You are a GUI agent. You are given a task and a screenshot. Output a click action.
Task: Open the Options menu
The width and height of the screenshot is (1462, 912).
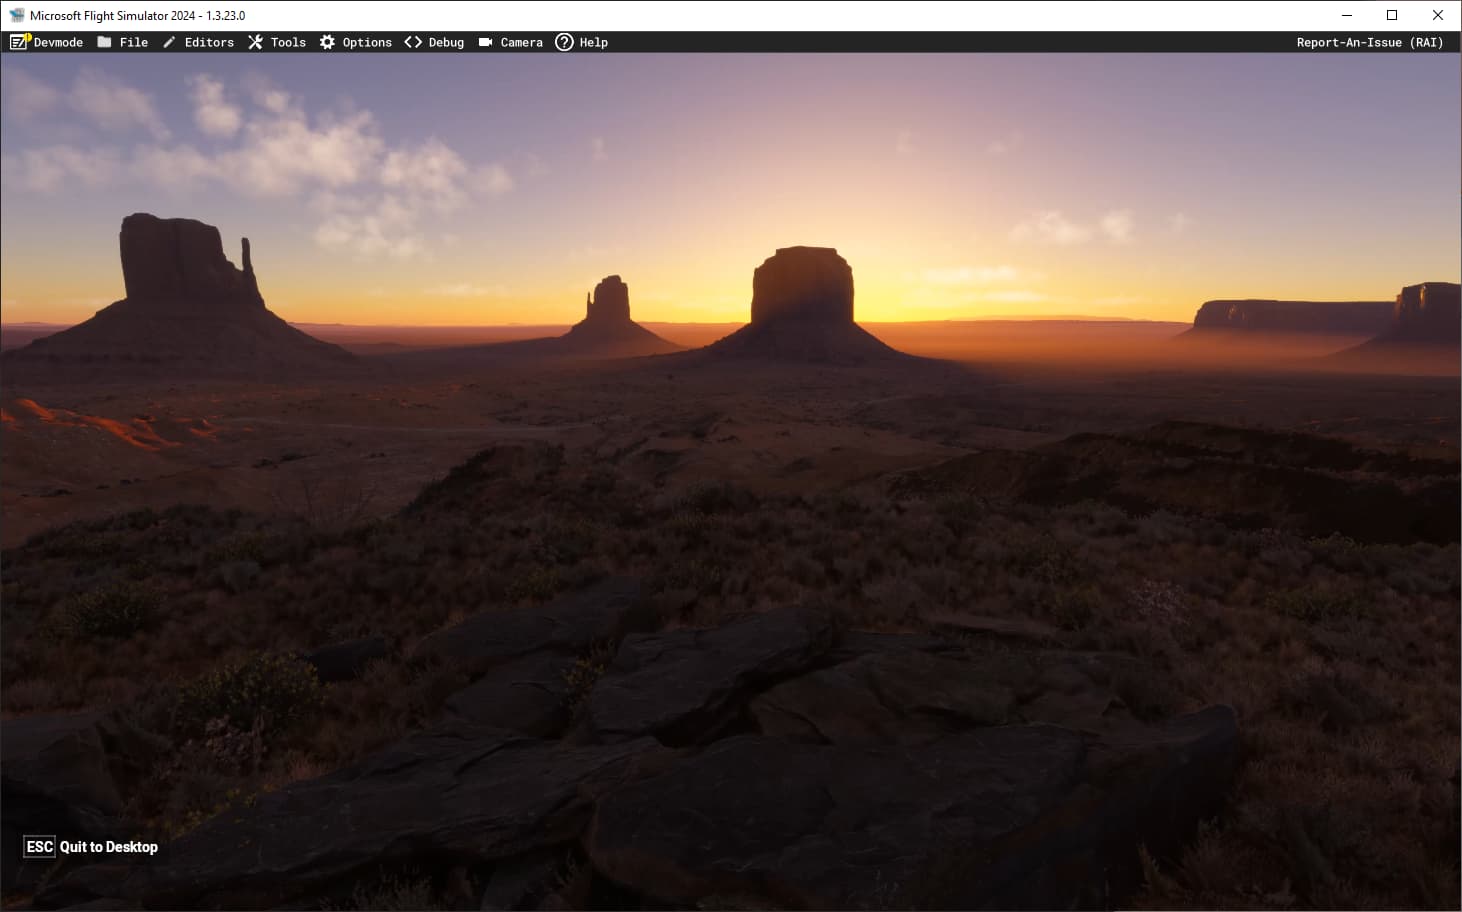pyautogui.click(x=367, y=42)
